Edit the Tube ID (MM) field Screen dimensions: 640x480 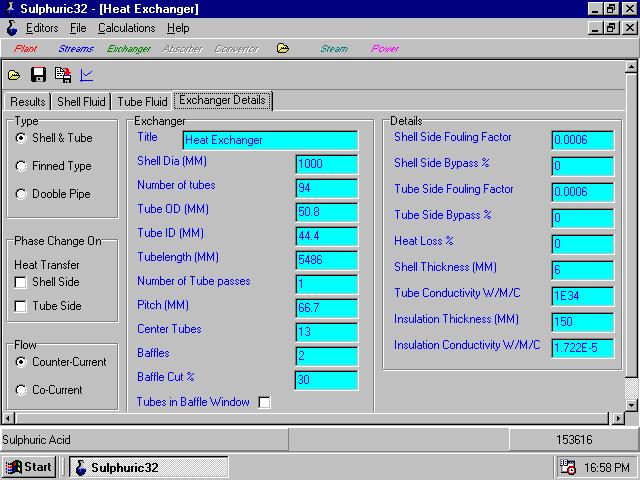[x=327, y=236]
